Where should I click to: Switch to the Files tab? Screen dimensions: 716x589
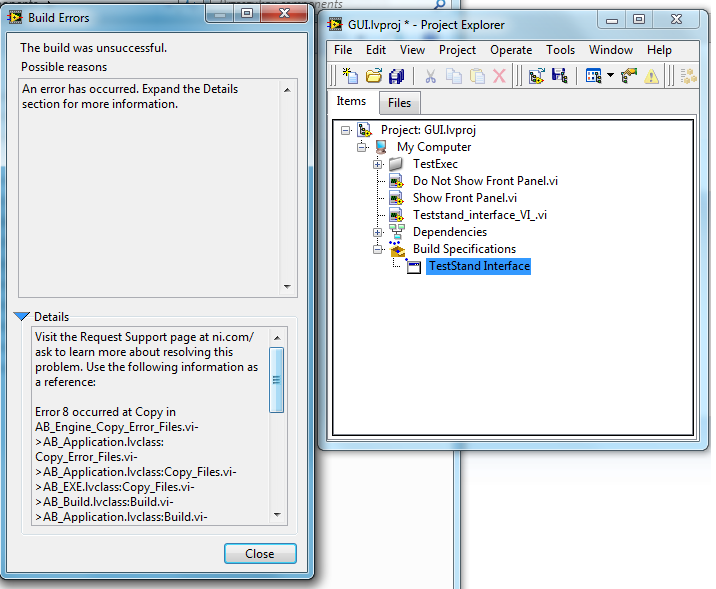[399, 102]
